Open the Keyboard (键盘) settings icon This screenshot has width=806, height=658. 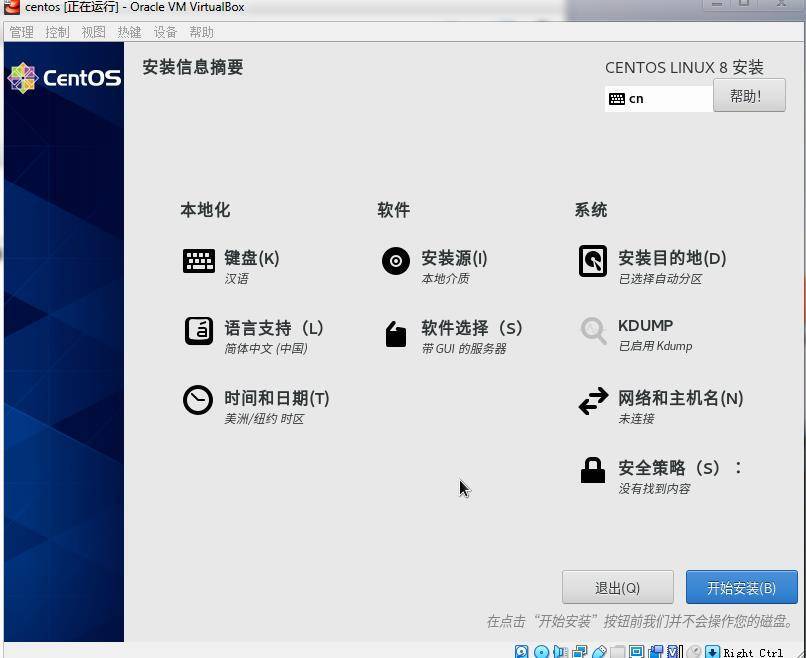[x=199, y=261]
